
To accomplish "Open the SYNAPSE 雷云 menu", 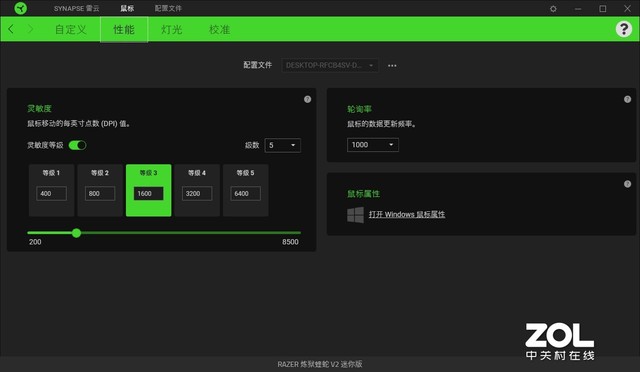I will [x=76, y=8].
